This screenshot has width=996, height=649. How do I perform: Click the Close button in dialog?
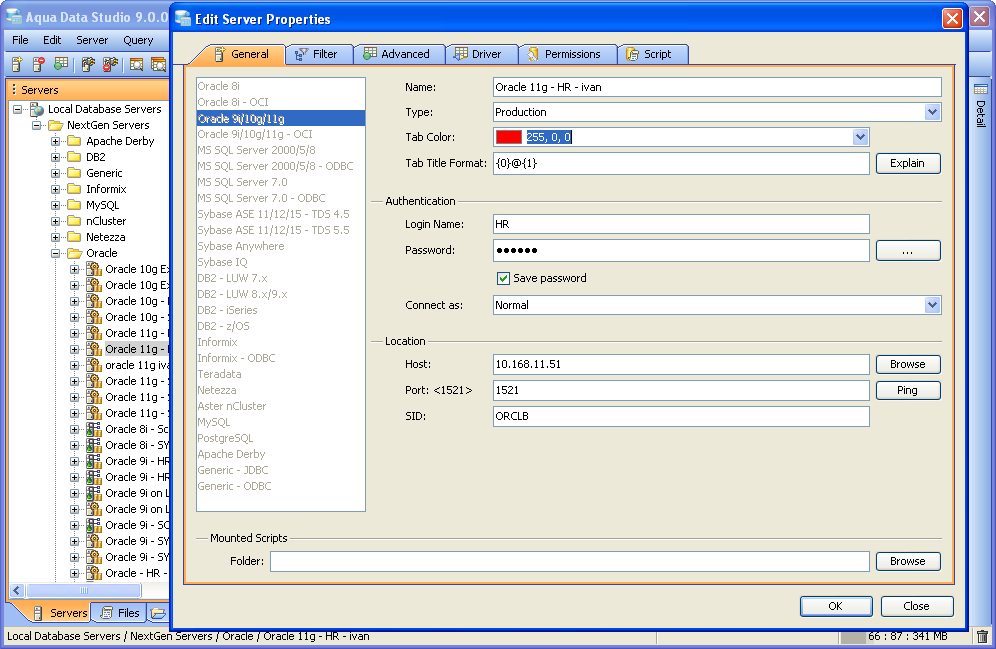point(917,606)
